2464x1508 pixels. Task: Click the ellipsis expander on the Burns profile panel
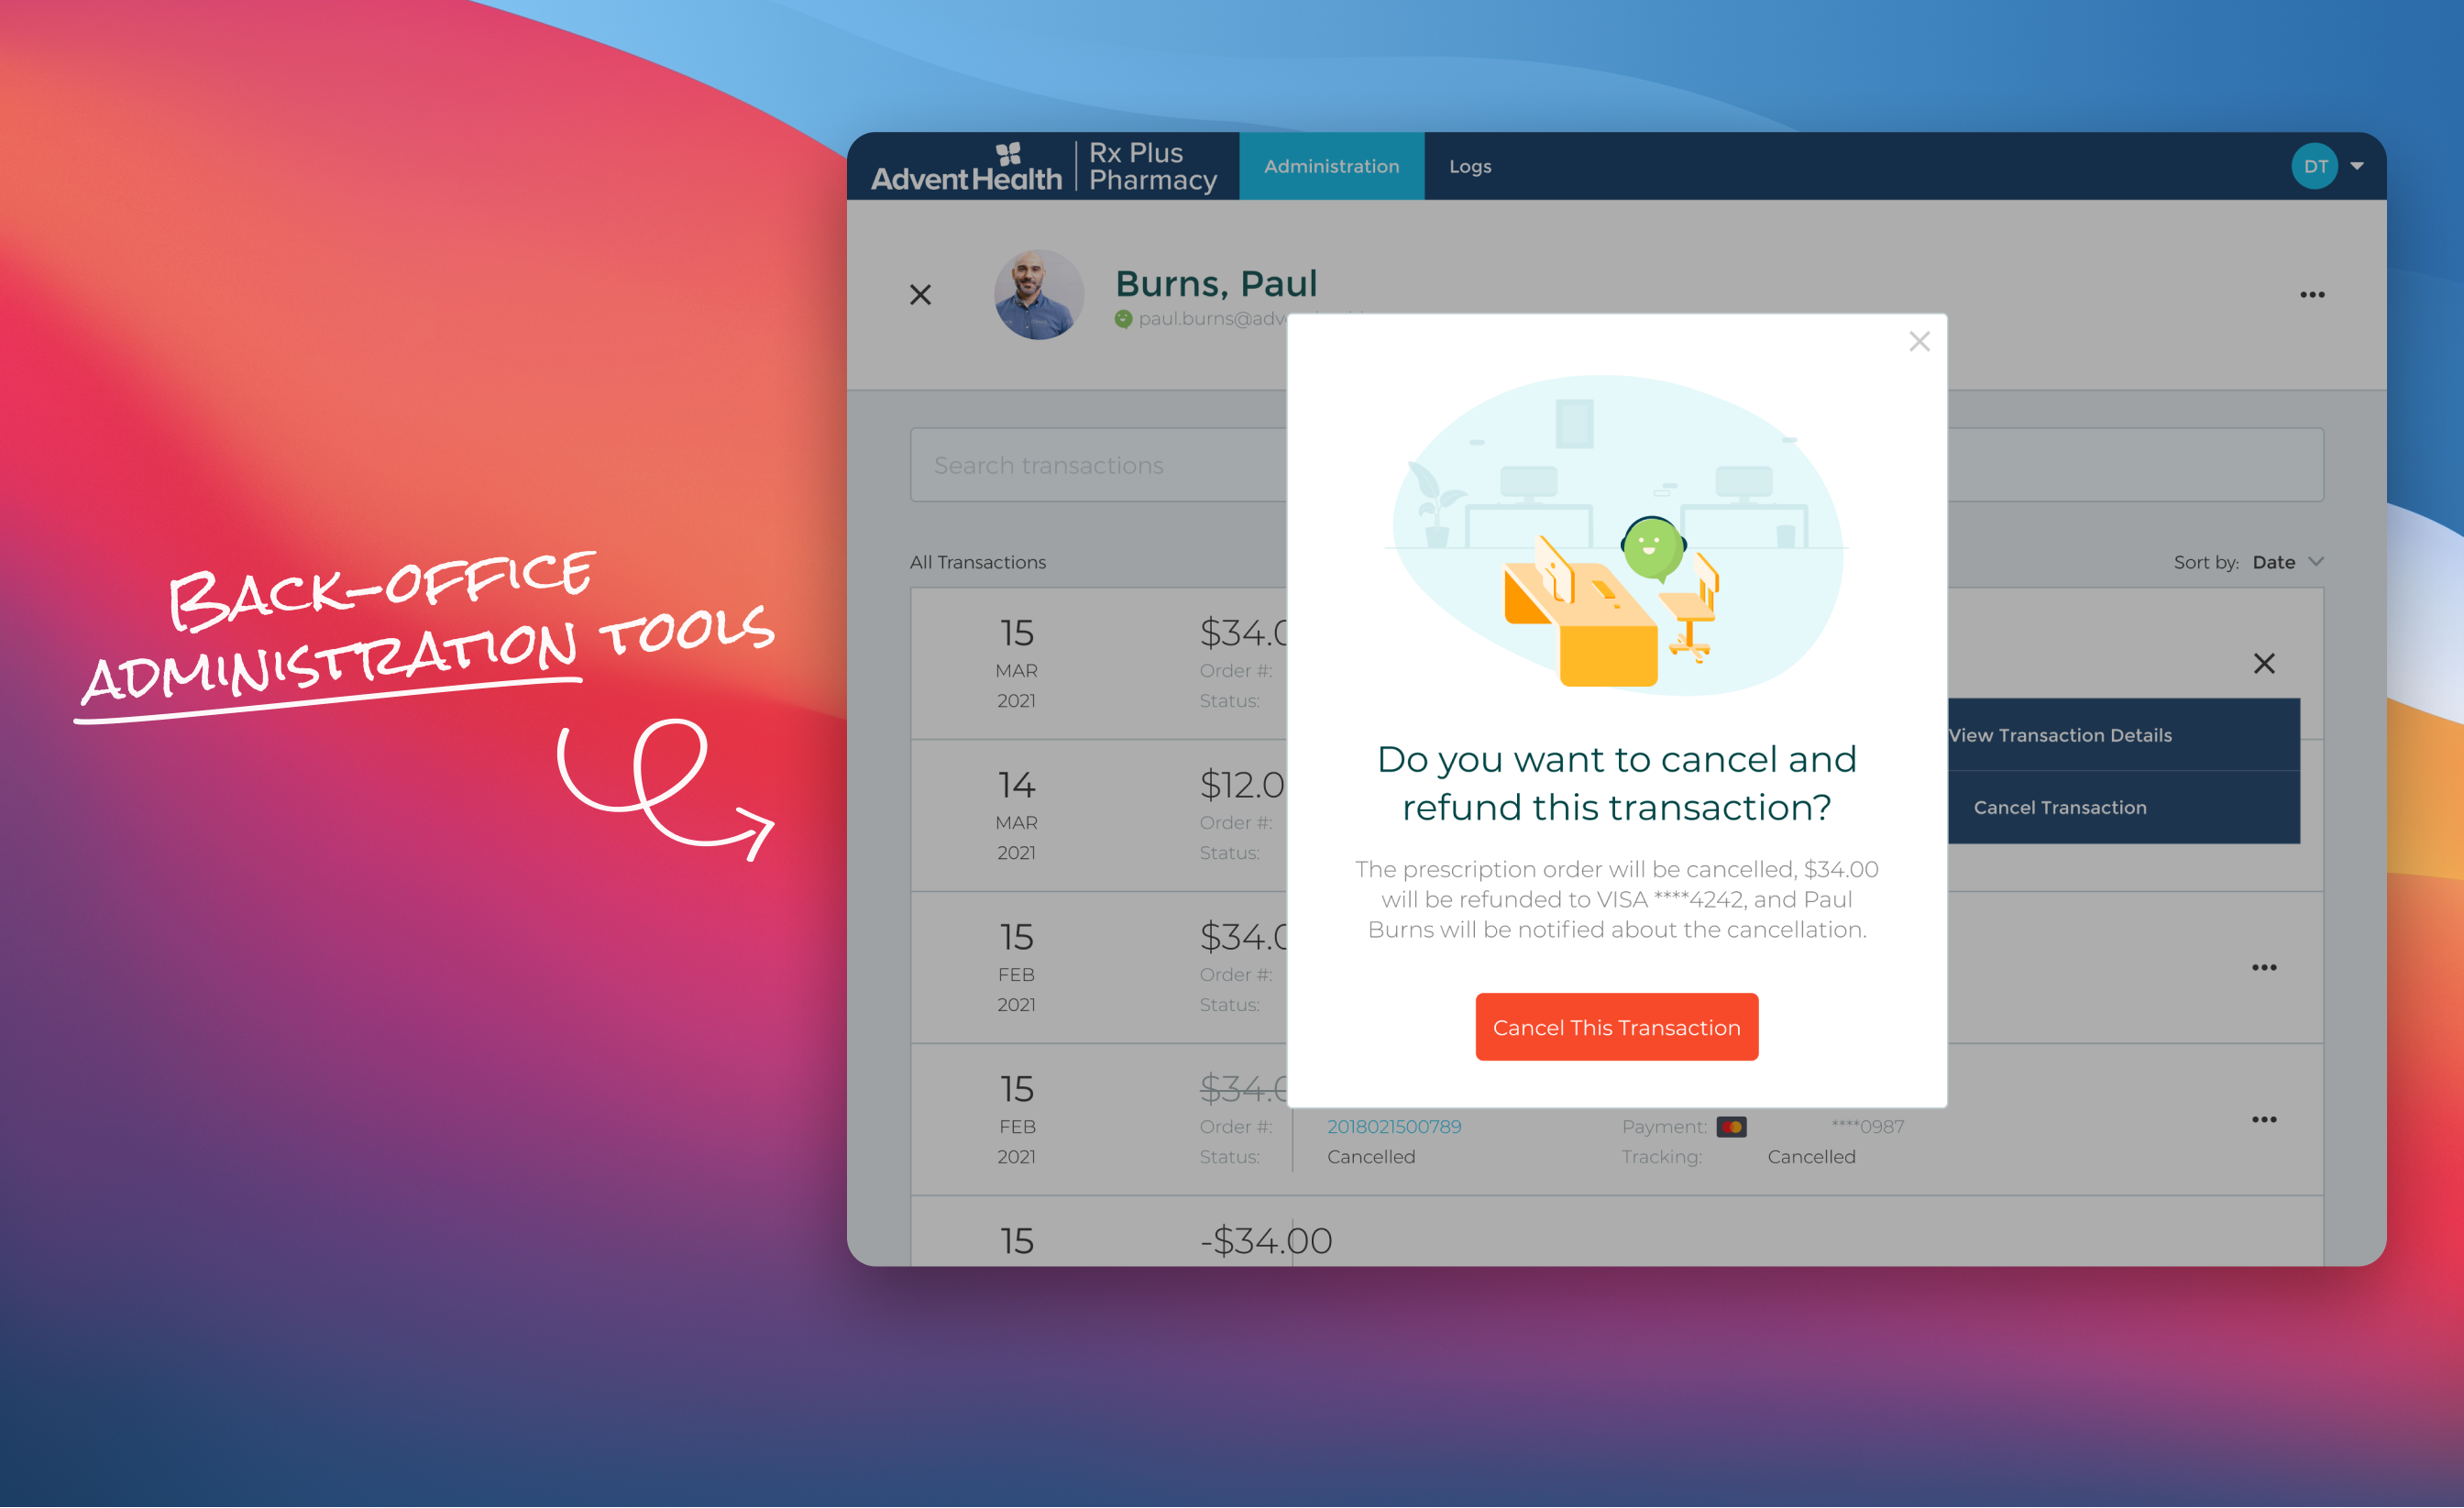[x=2313, y=294]
